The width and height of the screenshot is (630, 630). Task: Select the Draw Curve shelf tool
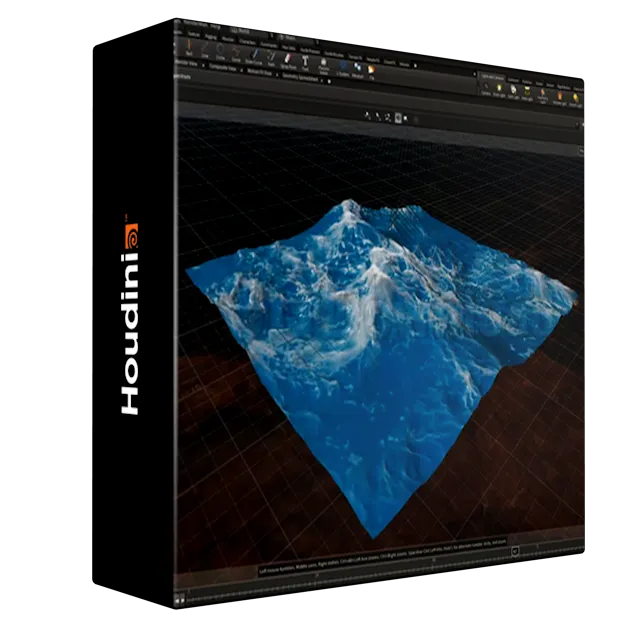(254, 58)
